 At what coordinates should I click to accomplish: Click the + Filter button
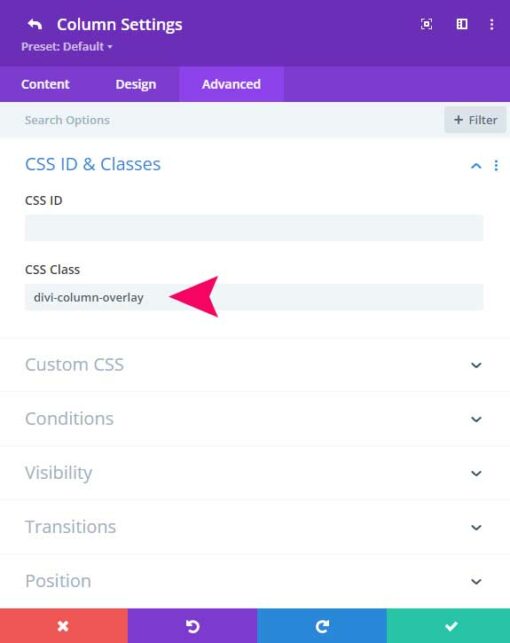tap(475, 120)
